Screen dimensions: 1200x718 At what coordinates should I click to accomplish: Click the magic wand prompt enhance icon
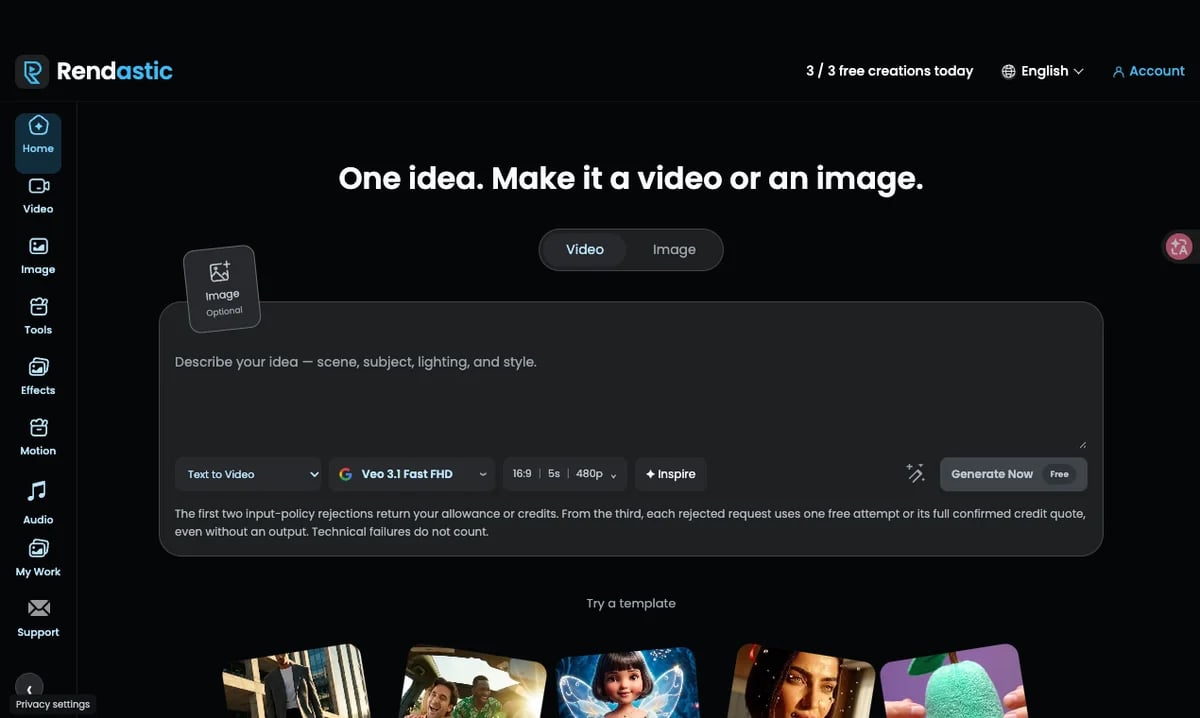pyautogui.click(x=915, y=473)
